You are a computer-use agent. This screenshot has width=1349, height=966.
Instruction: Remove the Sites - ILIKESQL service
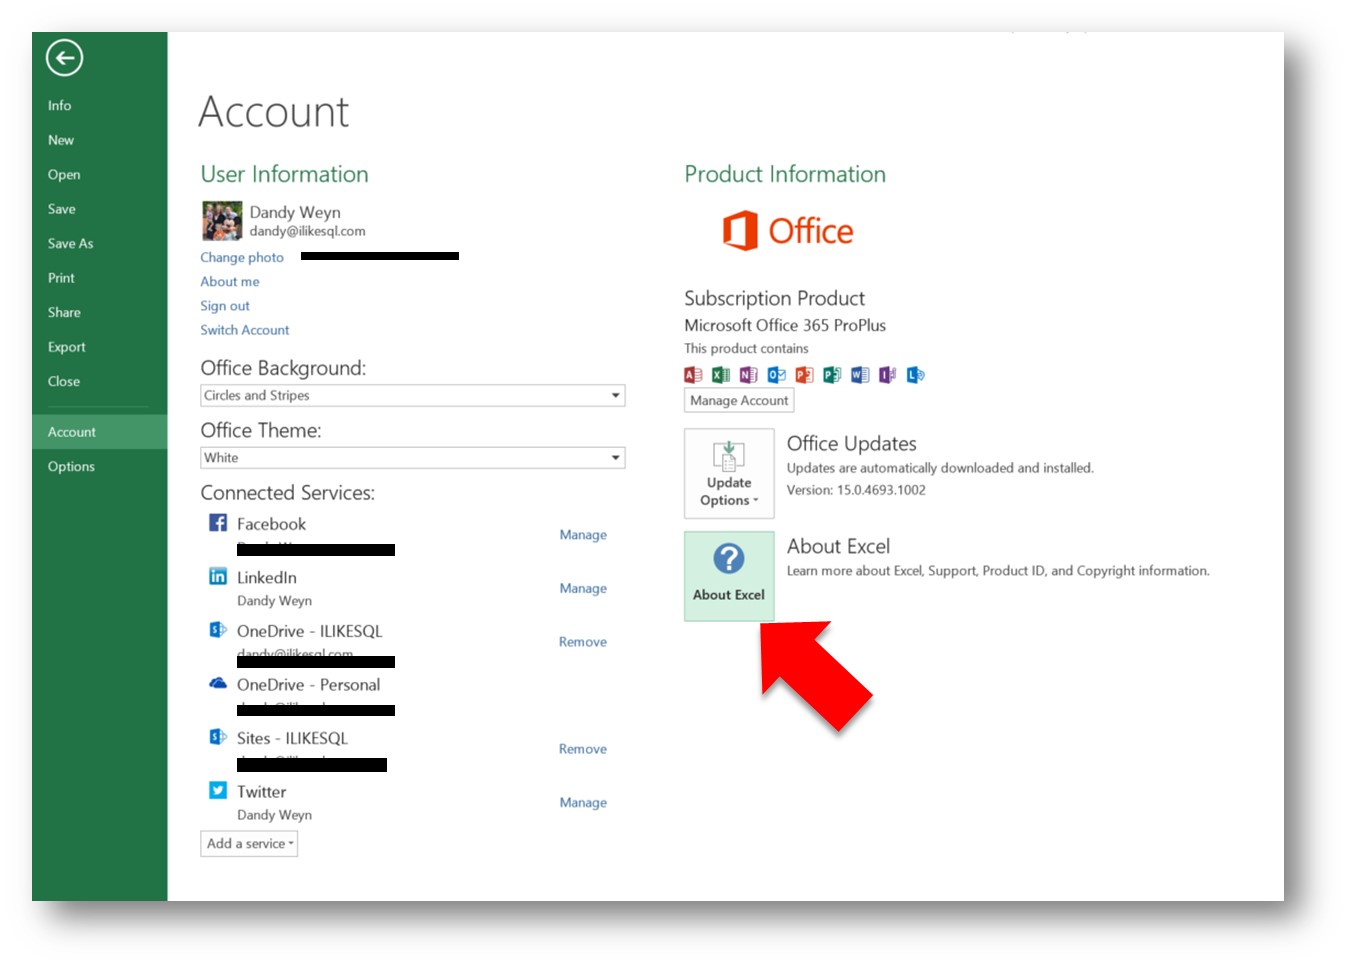tap(583, 749)
